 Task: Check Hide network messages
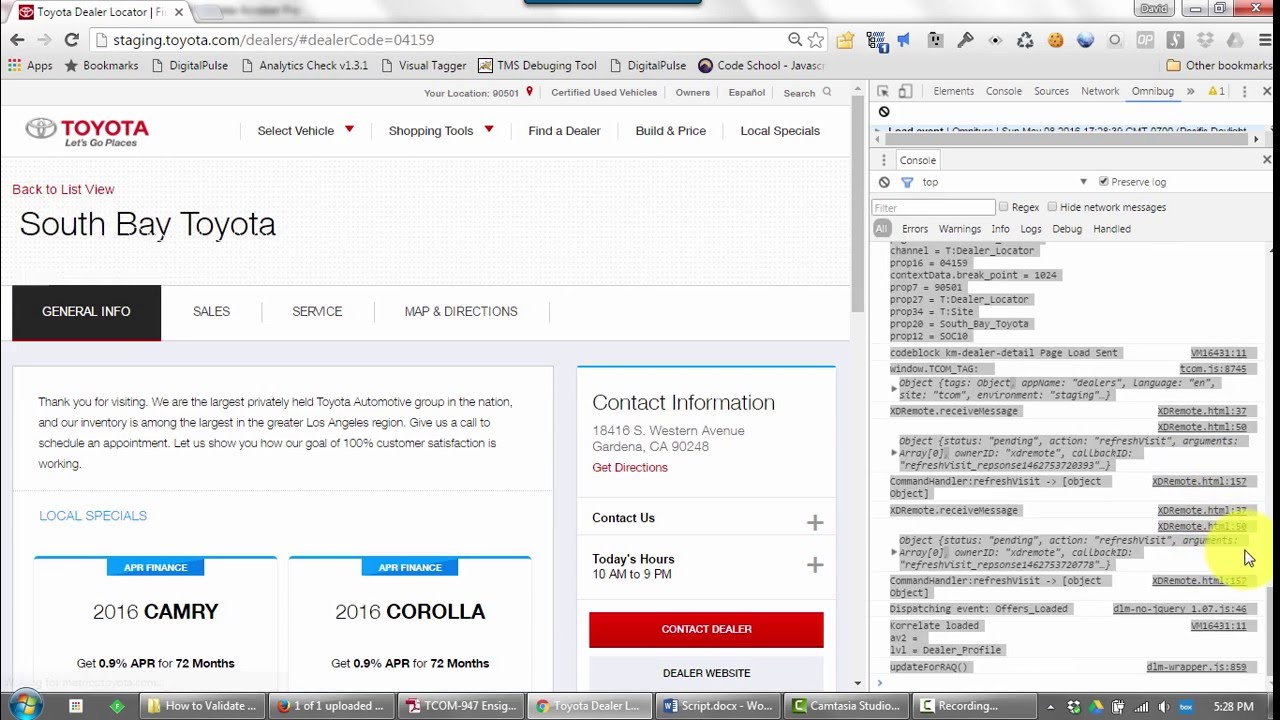[x=1052, y=207]
